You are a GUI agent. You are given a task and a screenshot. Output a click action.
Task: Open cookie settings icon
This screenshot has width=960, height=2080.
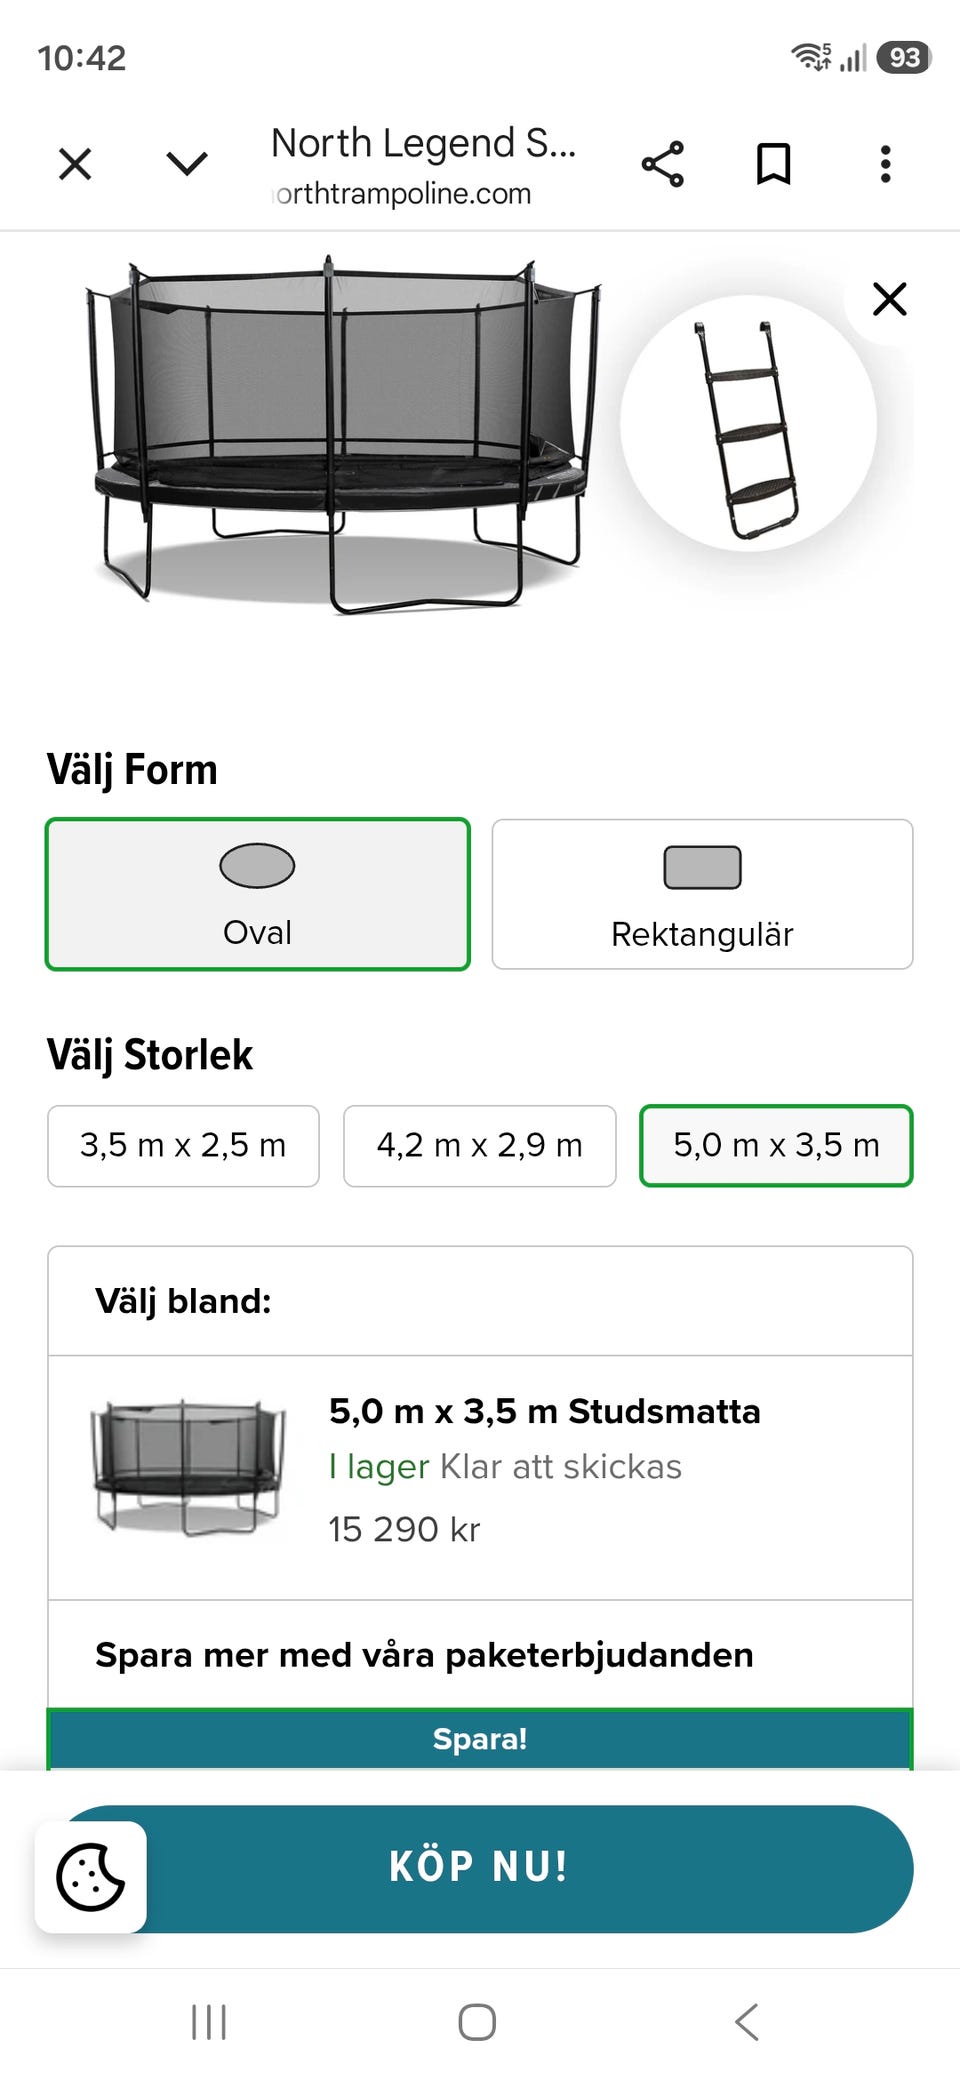point(91,1877)
